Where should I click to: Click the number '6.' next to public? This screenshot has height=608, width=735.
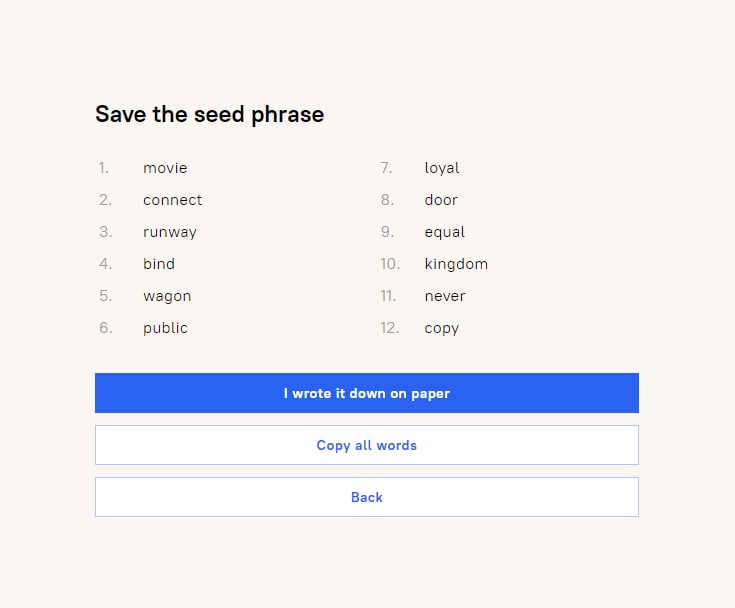pyautogui.click(x=105, y=328)
